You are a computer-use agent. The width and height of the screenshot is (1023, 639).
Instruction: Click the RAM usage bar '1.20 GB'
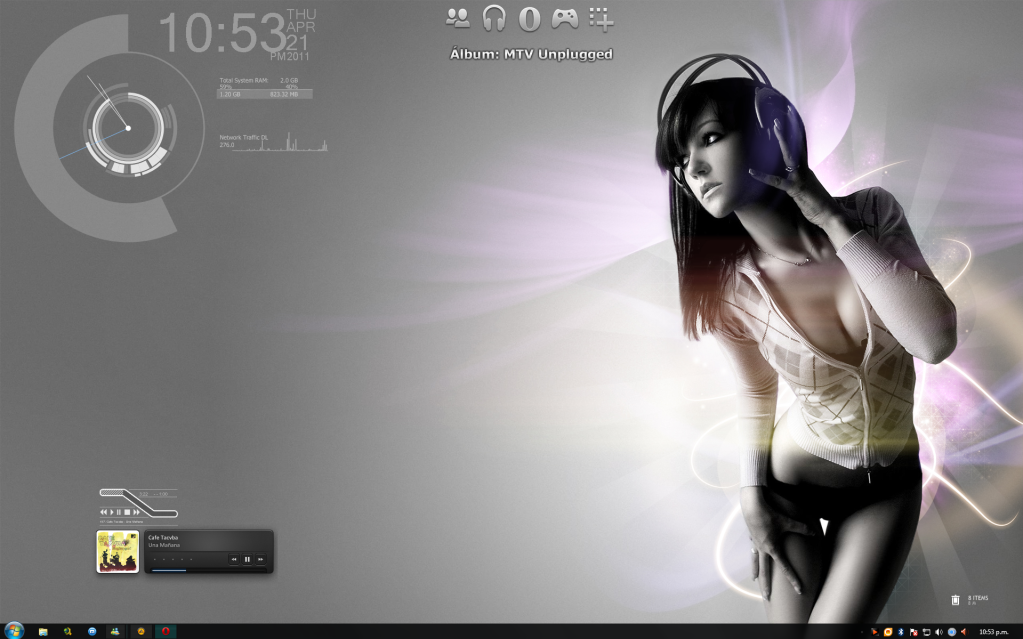click(x=264, y=94)
